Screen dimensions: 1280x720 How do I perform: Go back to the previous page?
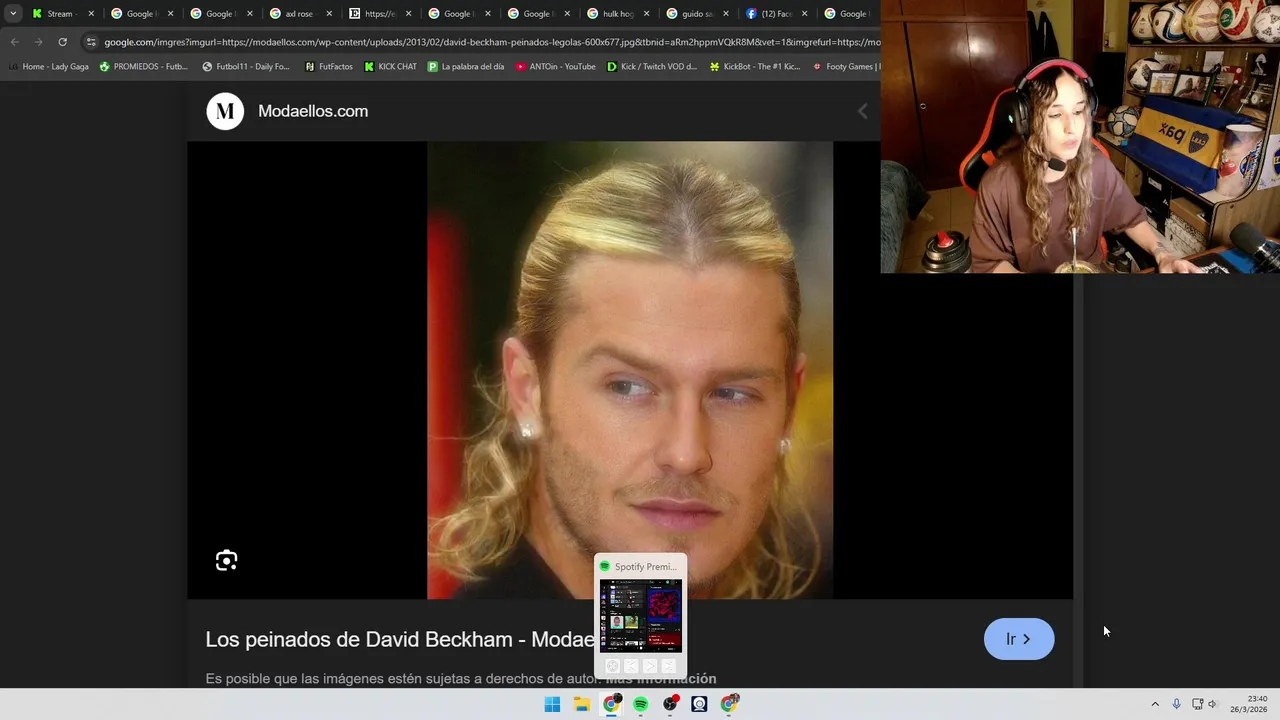click(14, 42)
